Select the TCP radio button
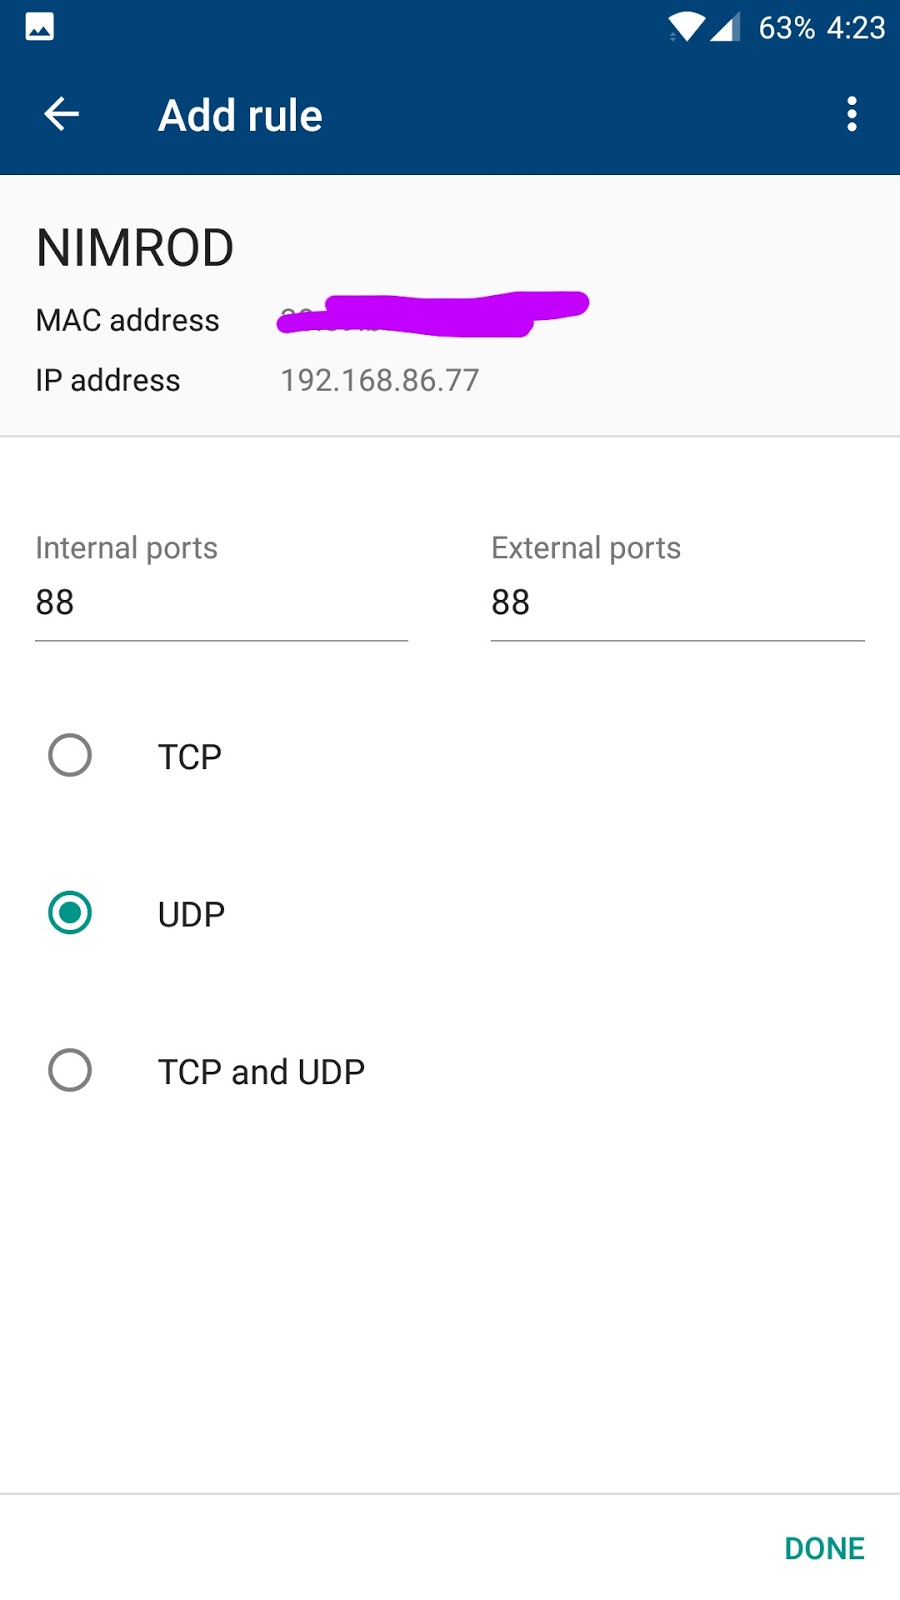The width and height of the screenshot is (900, 1600). (70, 756)
